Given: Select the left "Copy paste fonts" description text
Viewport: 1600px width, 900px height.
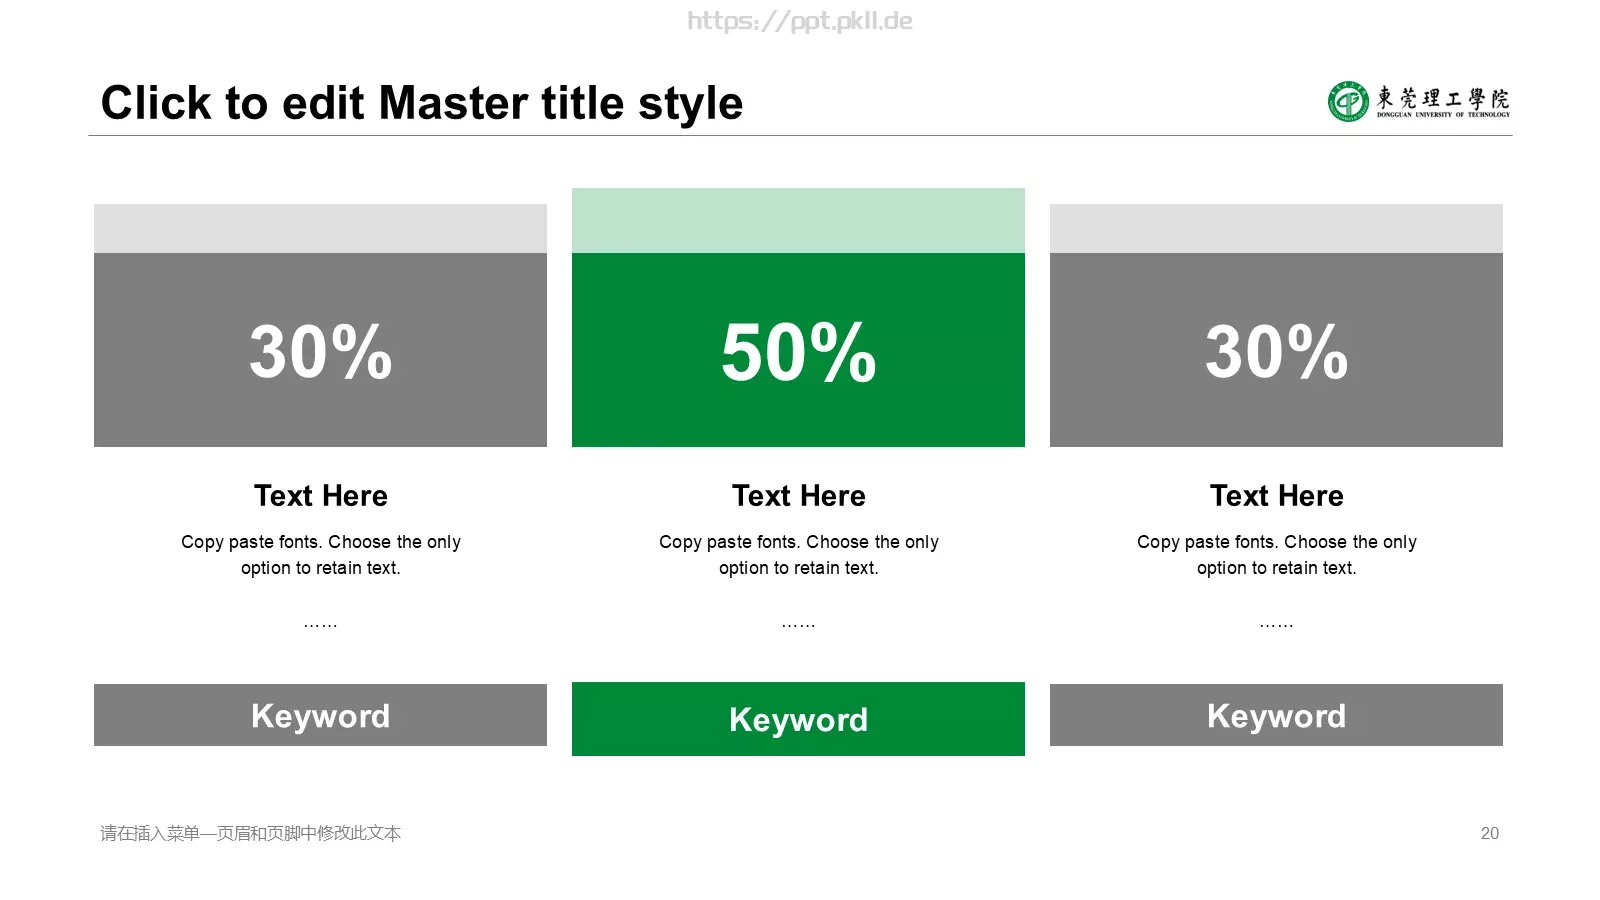Looking at the screenshot, I should pos(320,555).
